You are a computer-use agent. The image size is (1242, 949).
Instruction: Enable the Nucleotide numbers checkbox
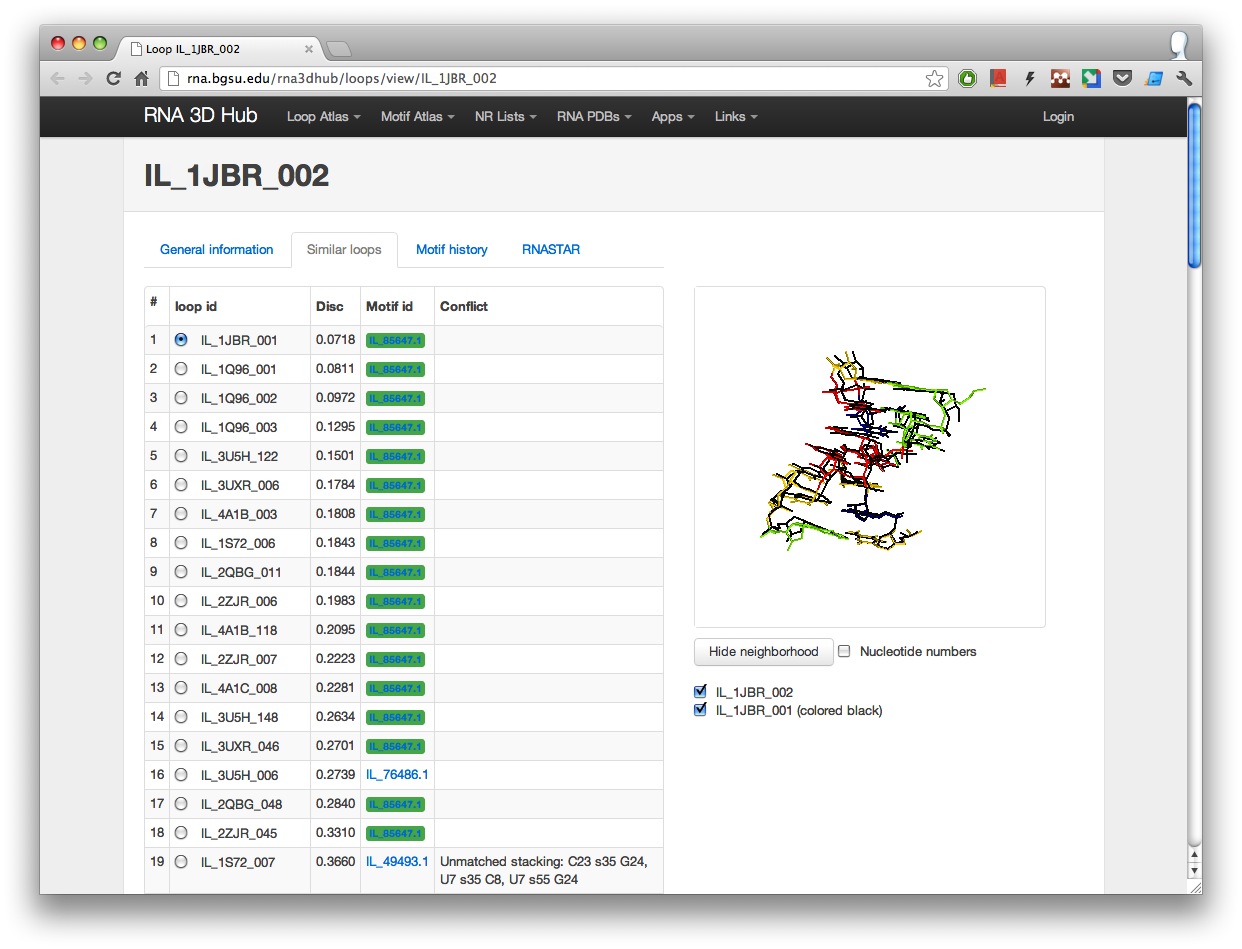[844, 651]
